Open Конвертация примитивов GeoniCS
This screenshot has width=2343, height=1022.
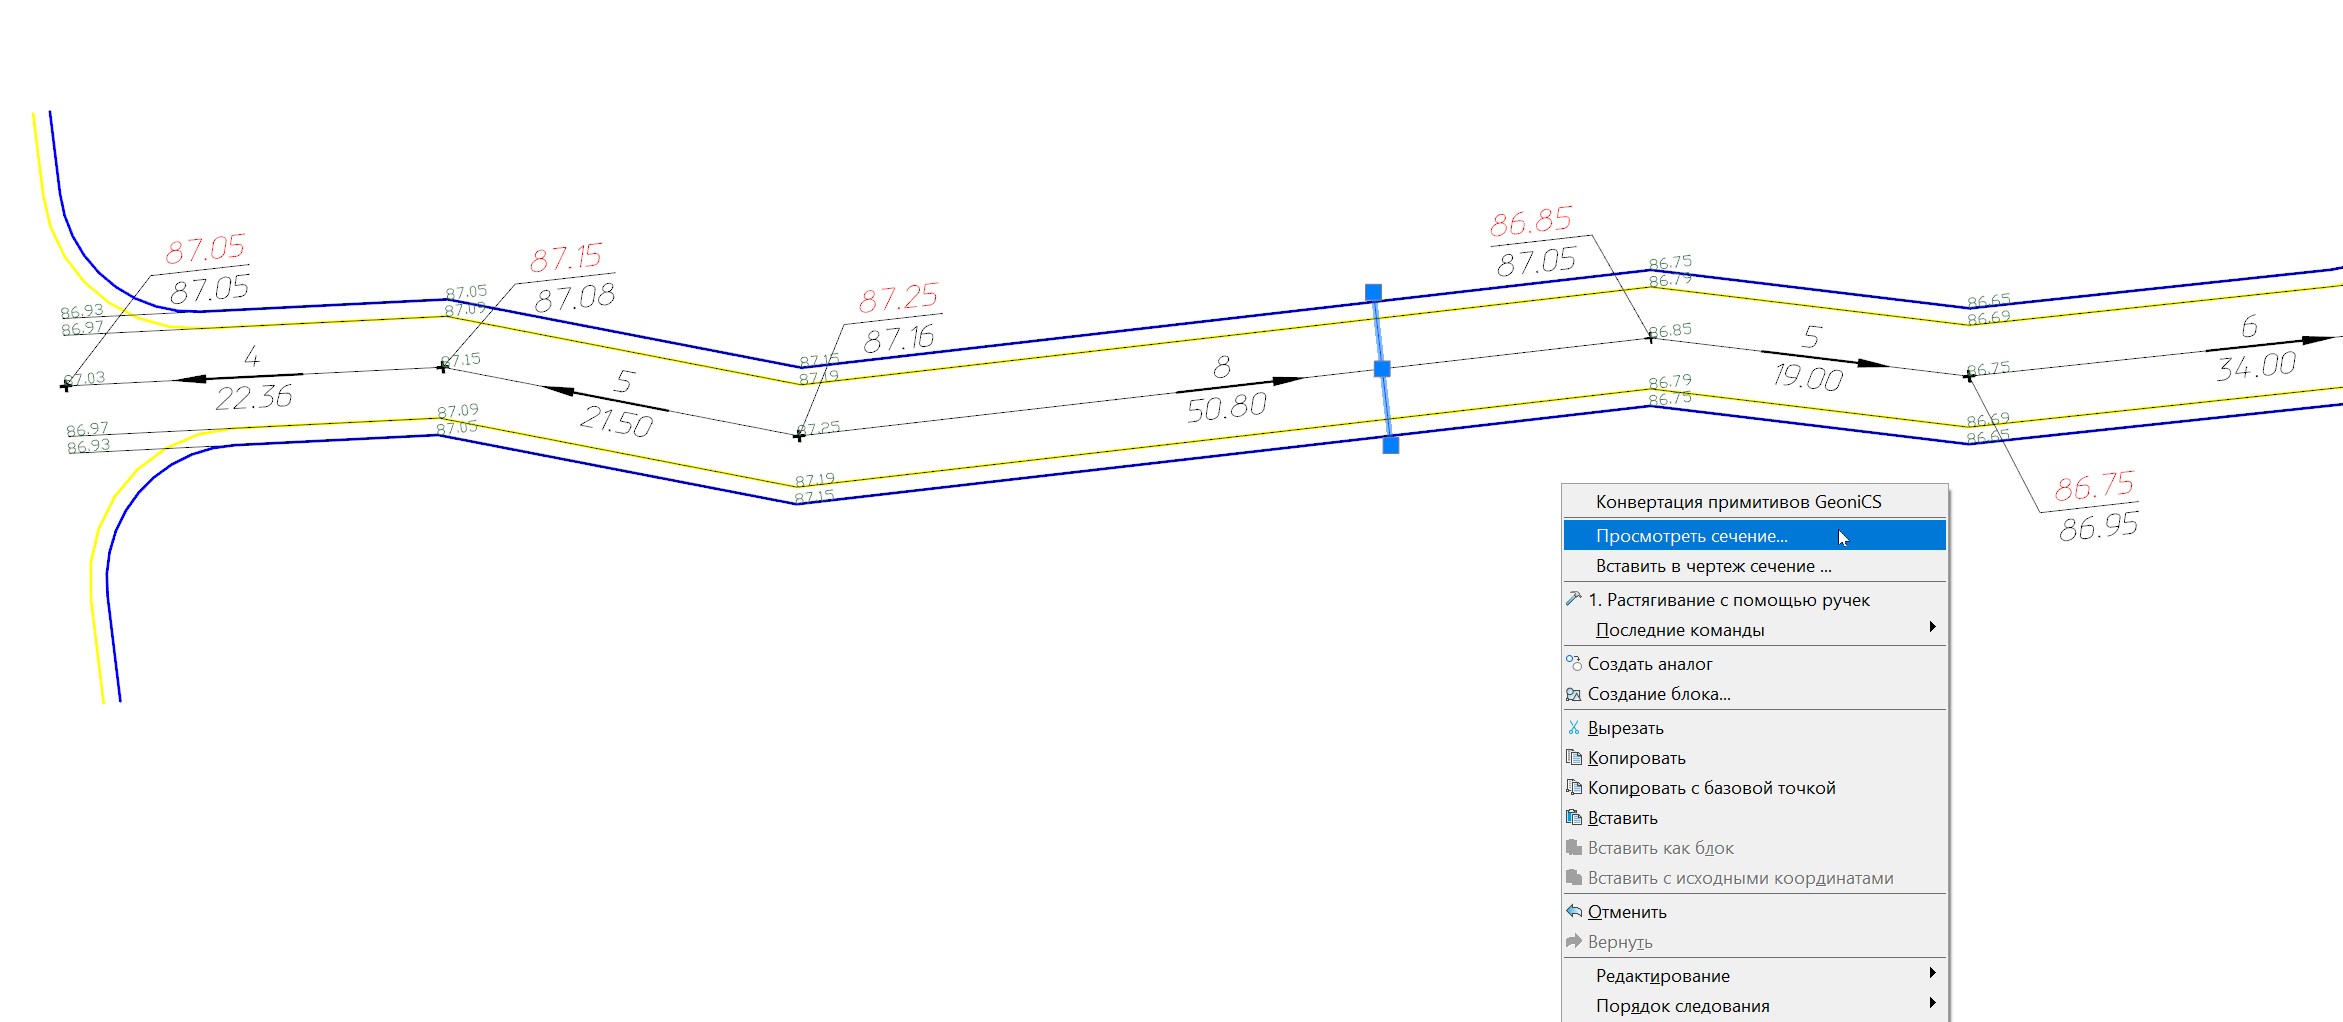click(1738, 502)
